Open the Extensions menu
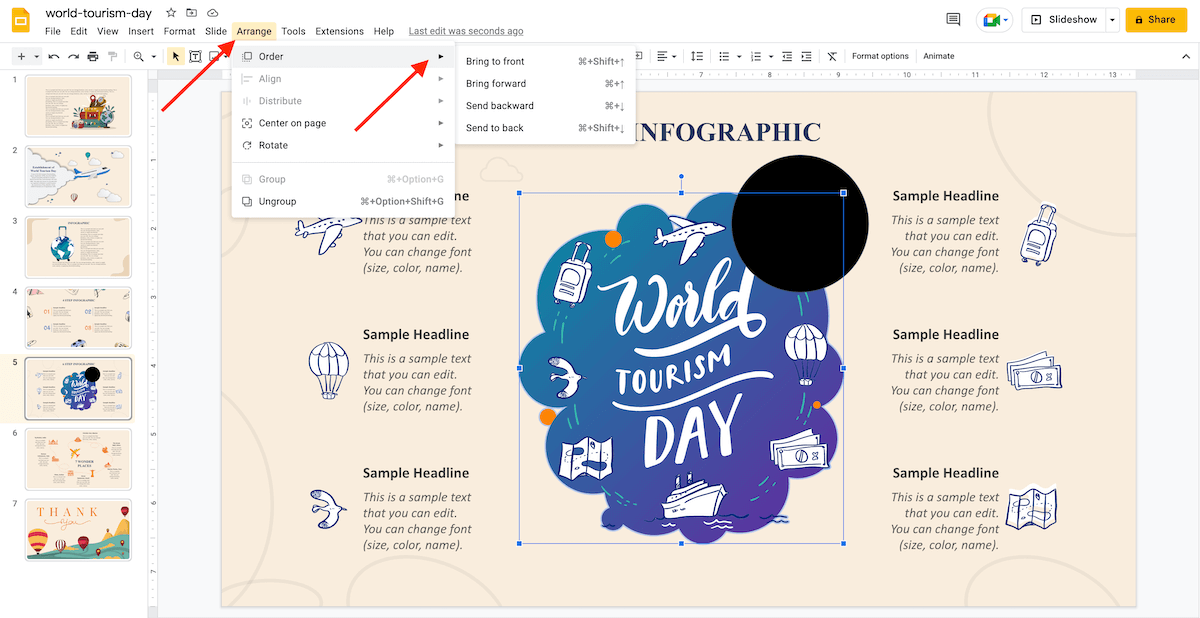Viewport: 1200px width, 618px height. pyautogui.click(x=340, y=31)
